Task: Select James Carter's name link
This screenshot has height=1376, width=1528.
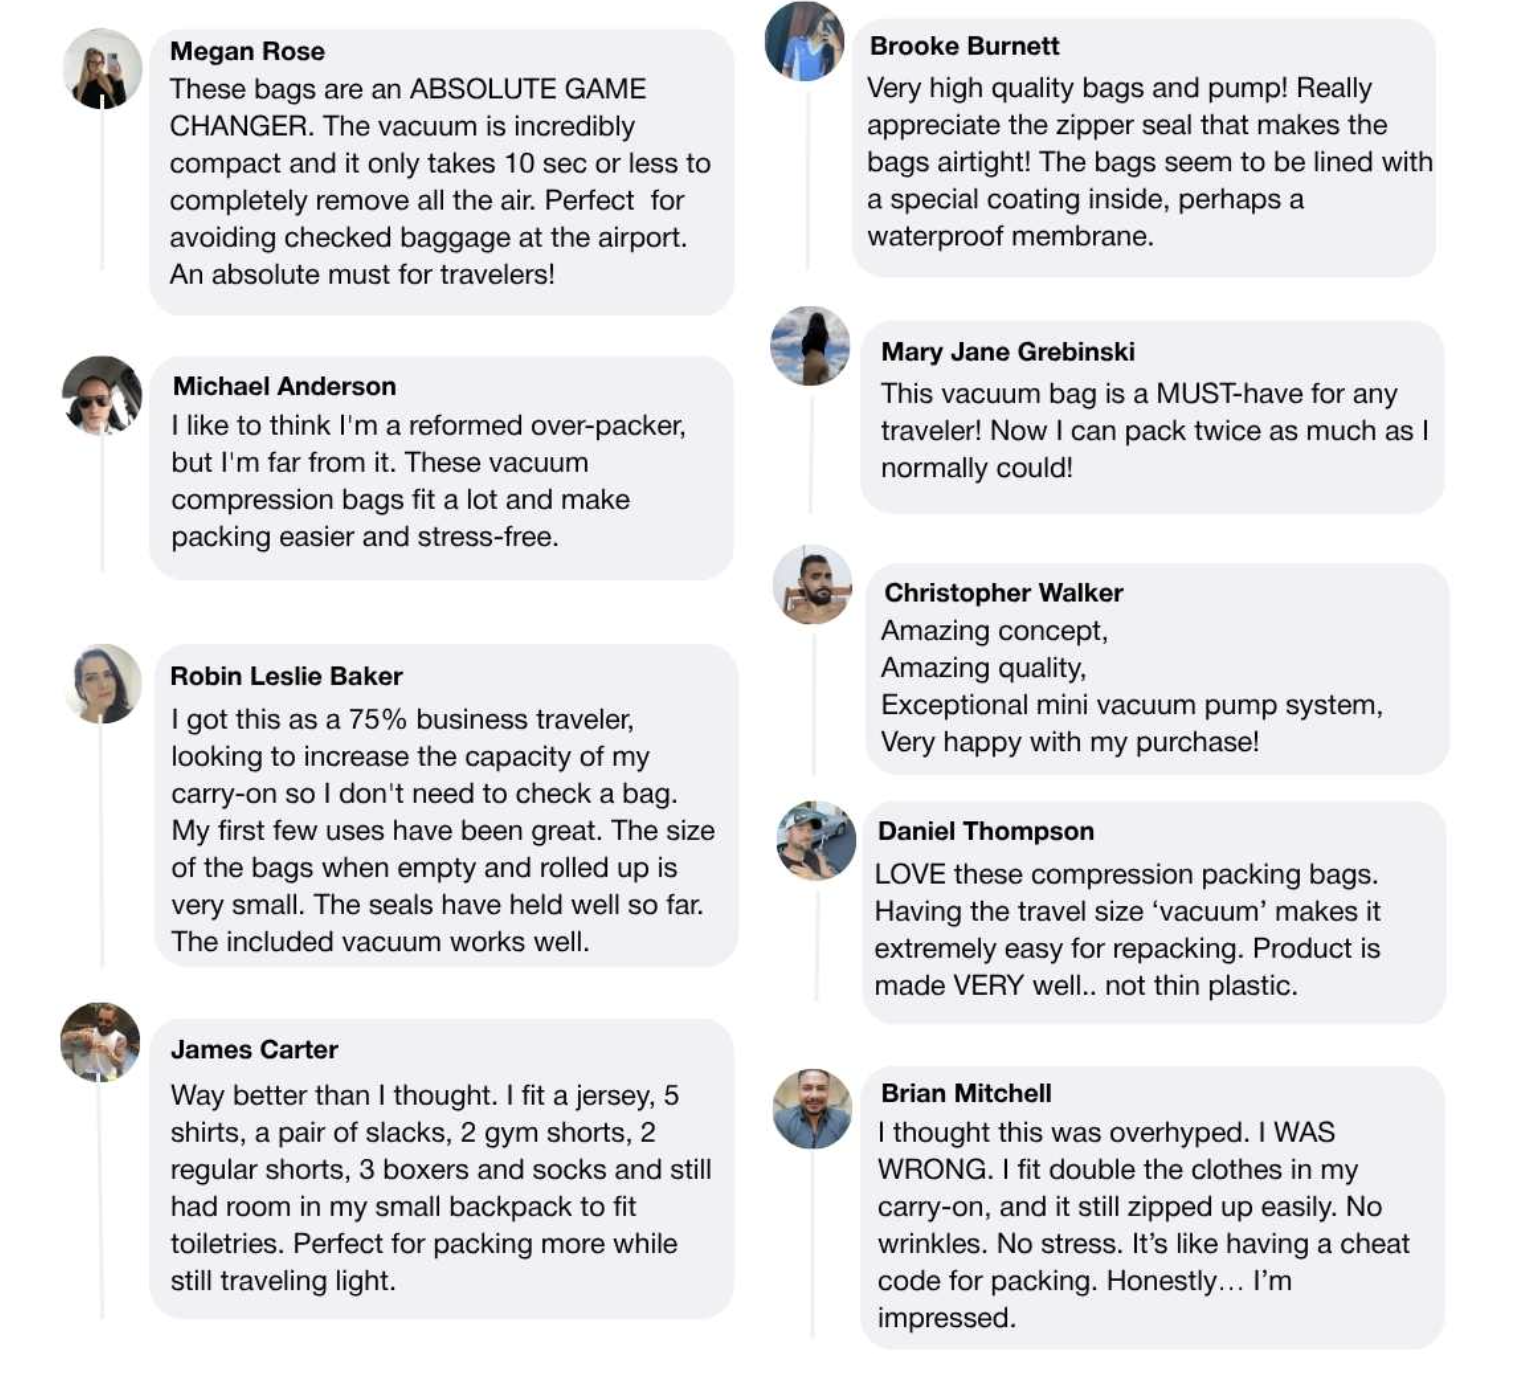Action: click(x=254, y=1049)
